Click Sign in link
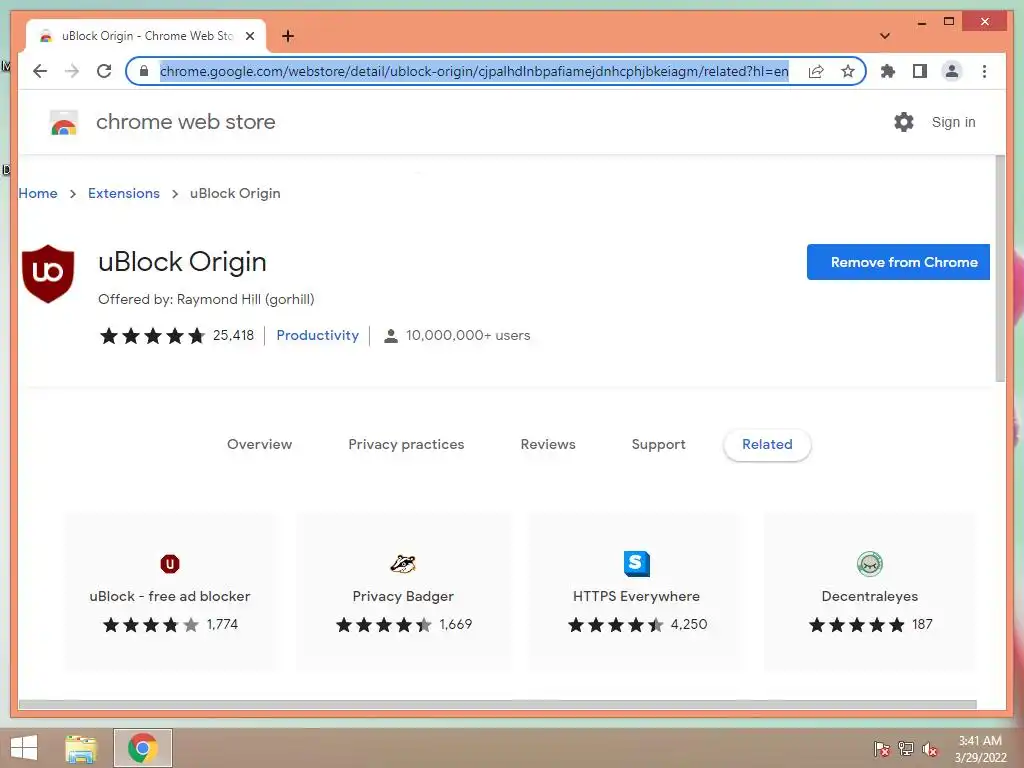The height and width of the screenshot is (768, 1024). (x=953, y=122)
